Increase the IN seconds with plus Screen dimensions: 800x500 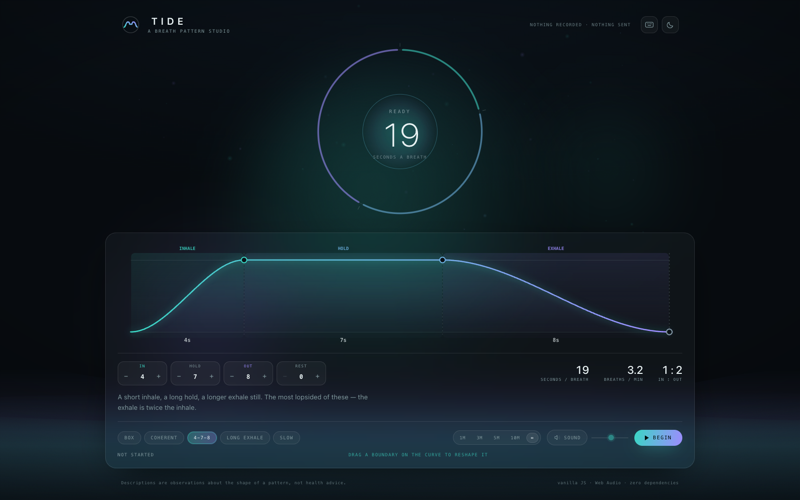coord(158,377)
